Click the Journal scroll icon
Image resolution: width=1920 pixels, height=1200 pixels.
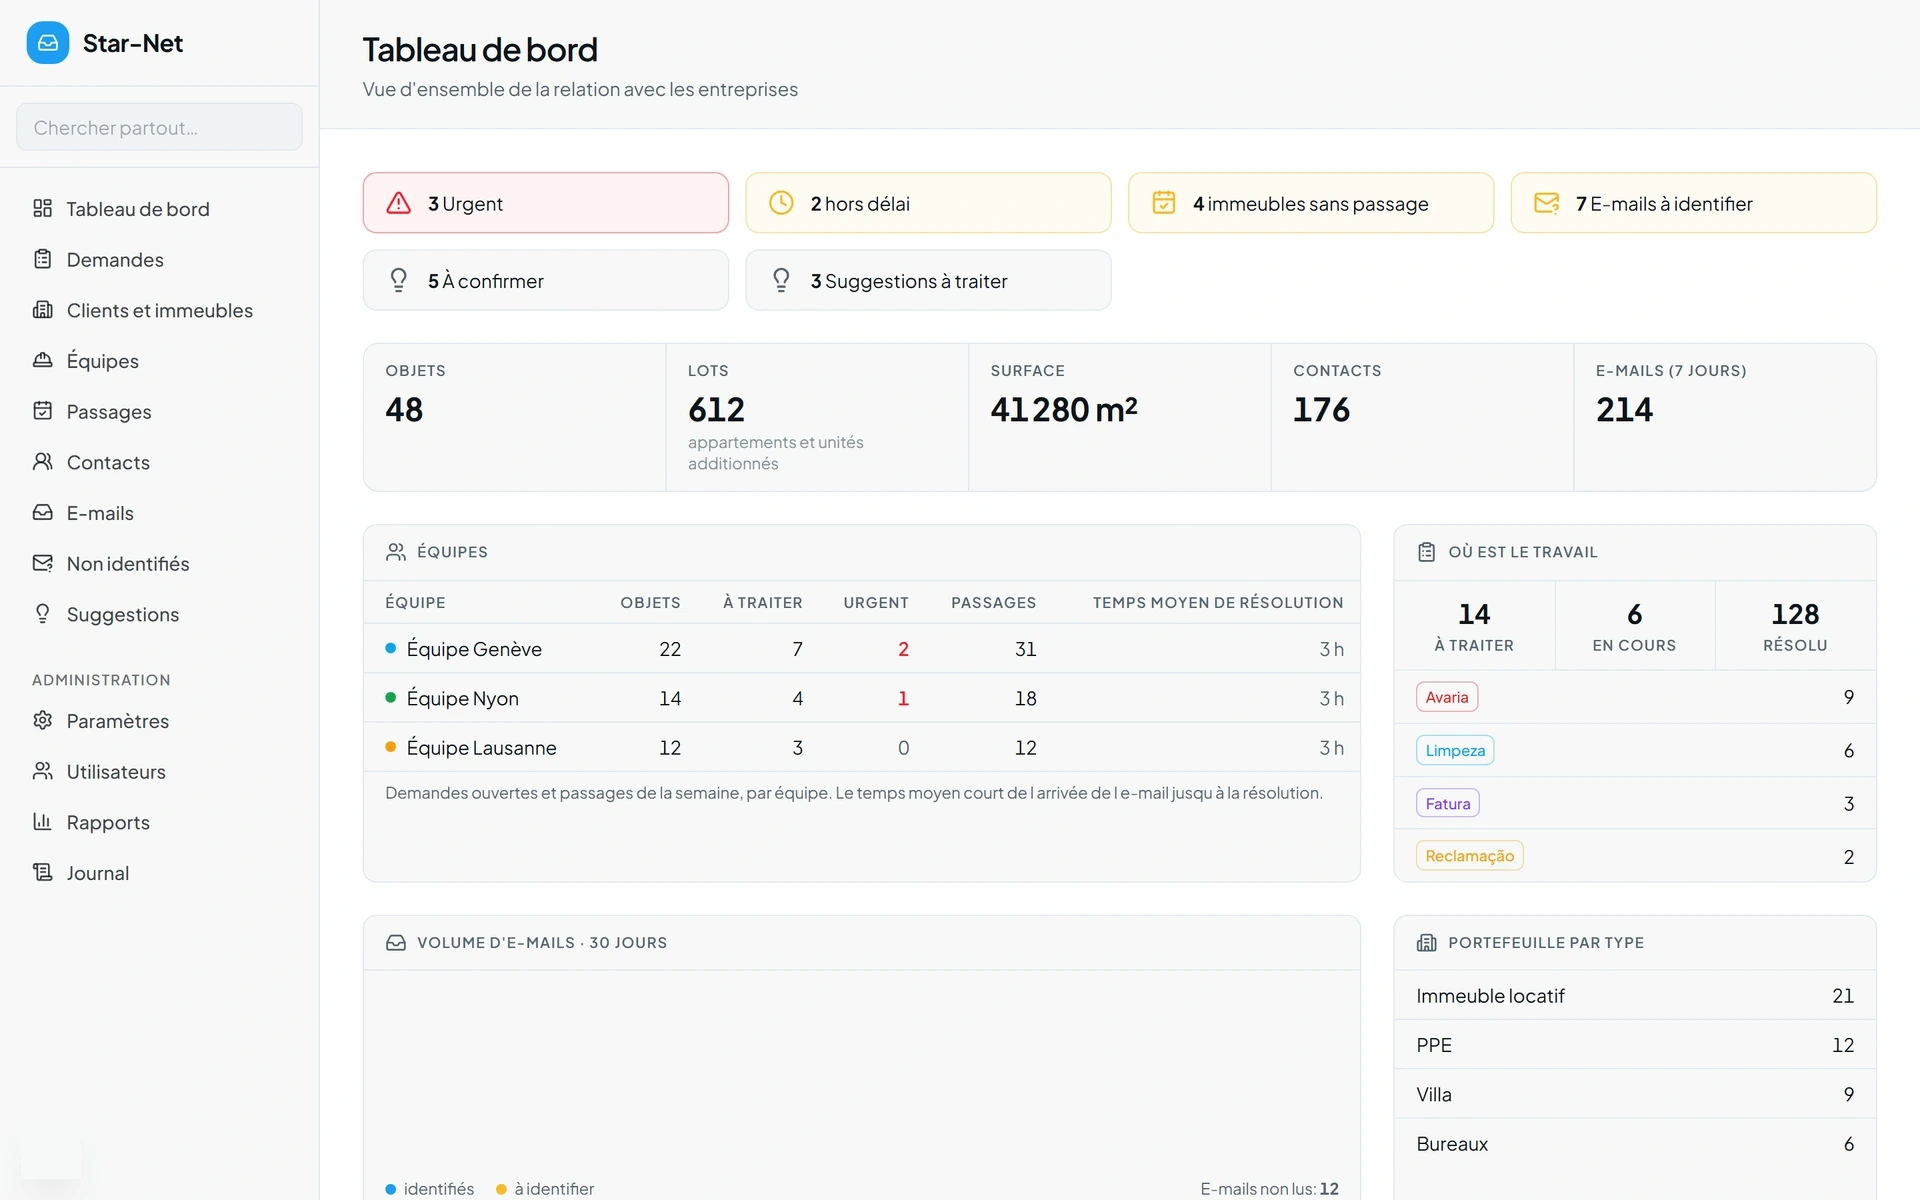click(x=42, y=872)
